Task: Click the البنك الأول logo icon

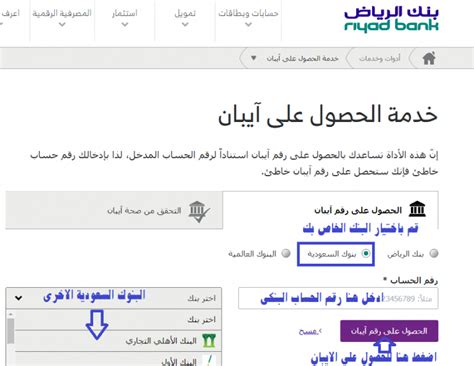Action: tap(210, 361)
